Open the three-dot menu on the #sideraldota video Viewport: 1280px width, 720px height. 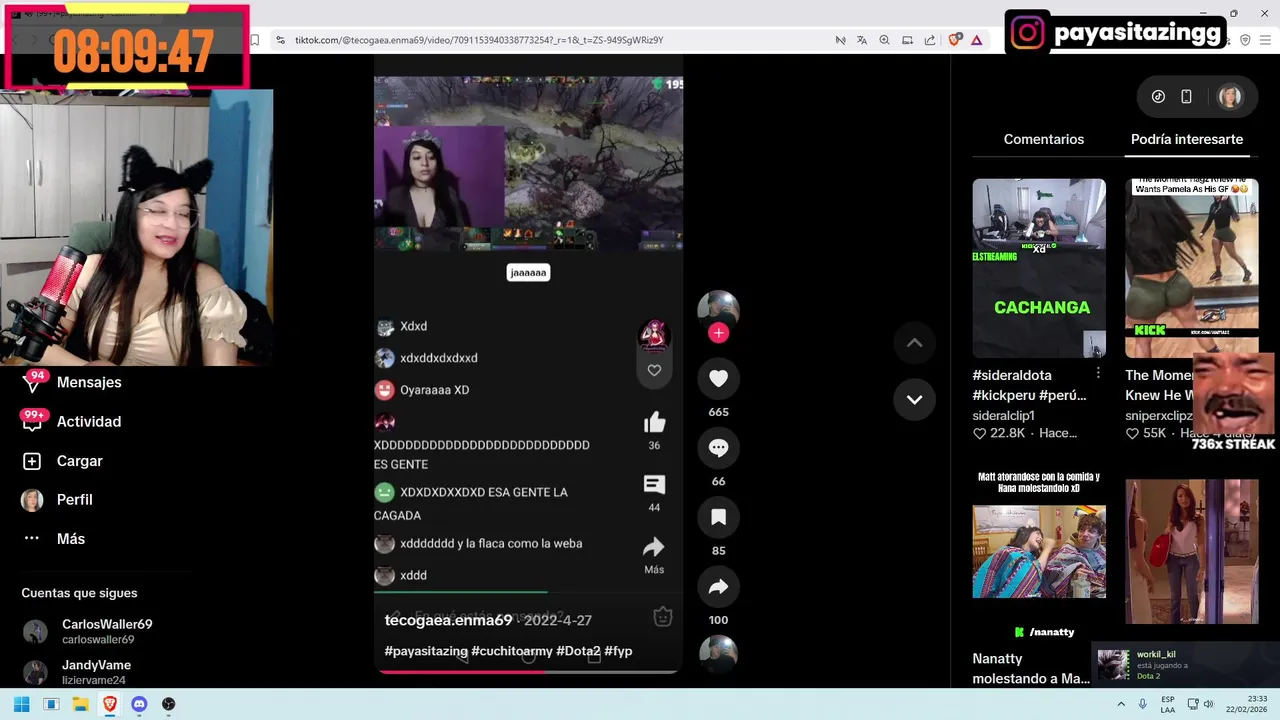tap(1098, 373)
